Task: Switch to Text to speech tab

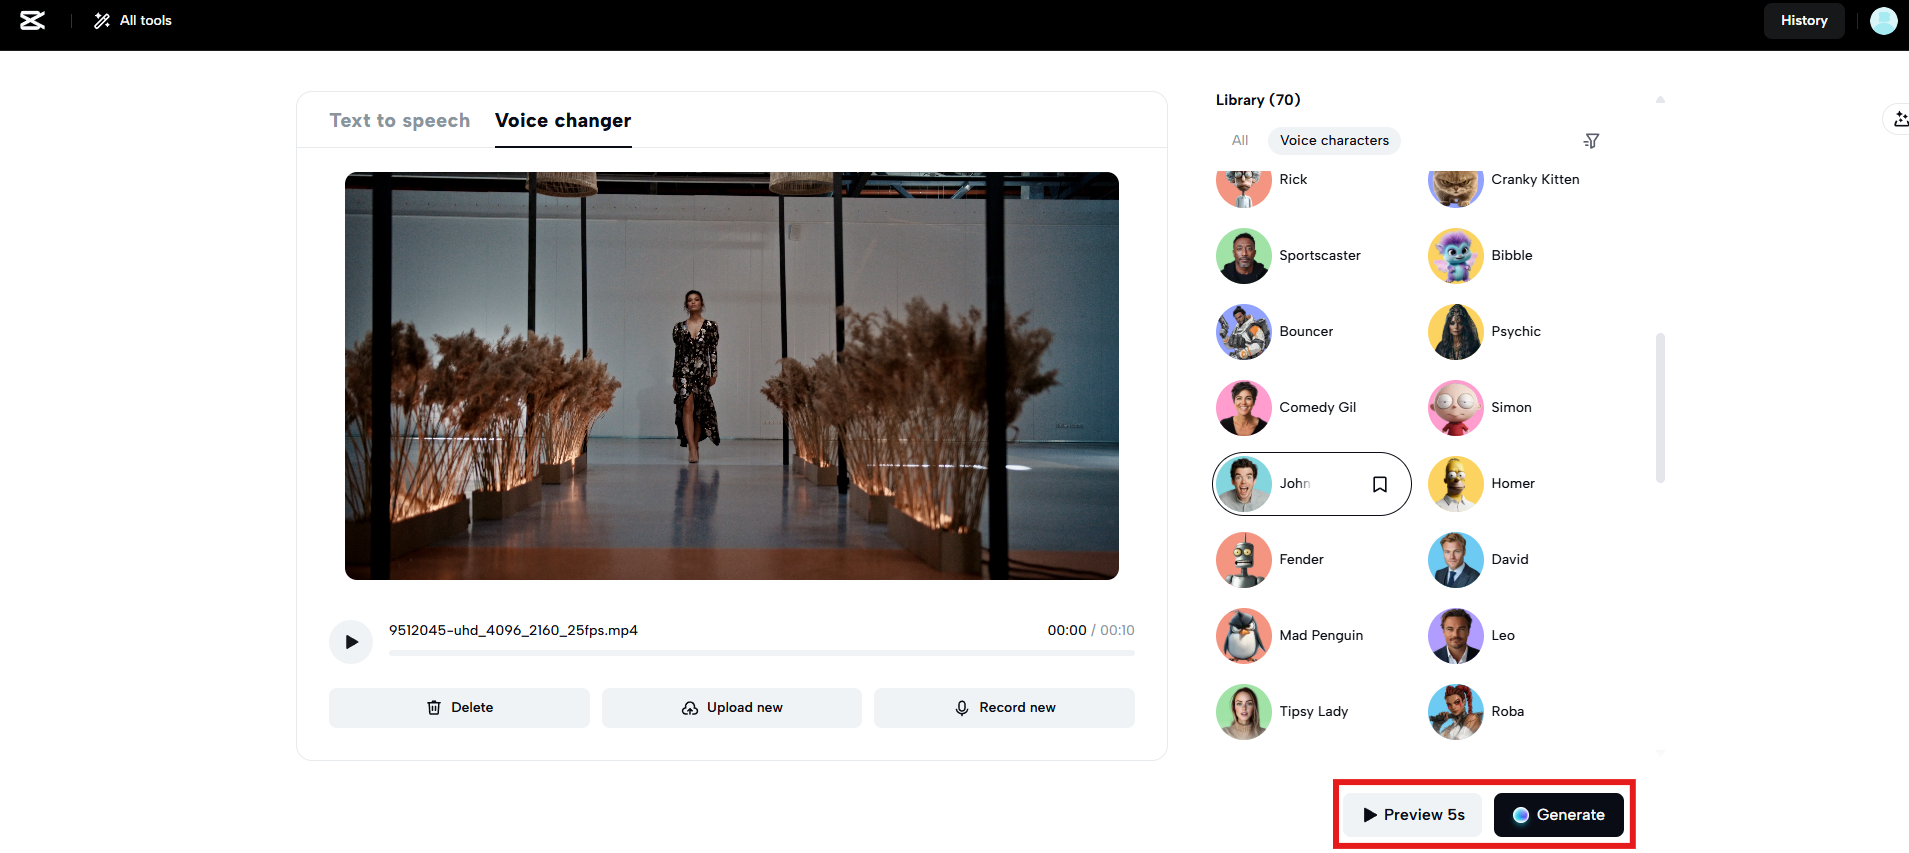Action: click(400, 120)
